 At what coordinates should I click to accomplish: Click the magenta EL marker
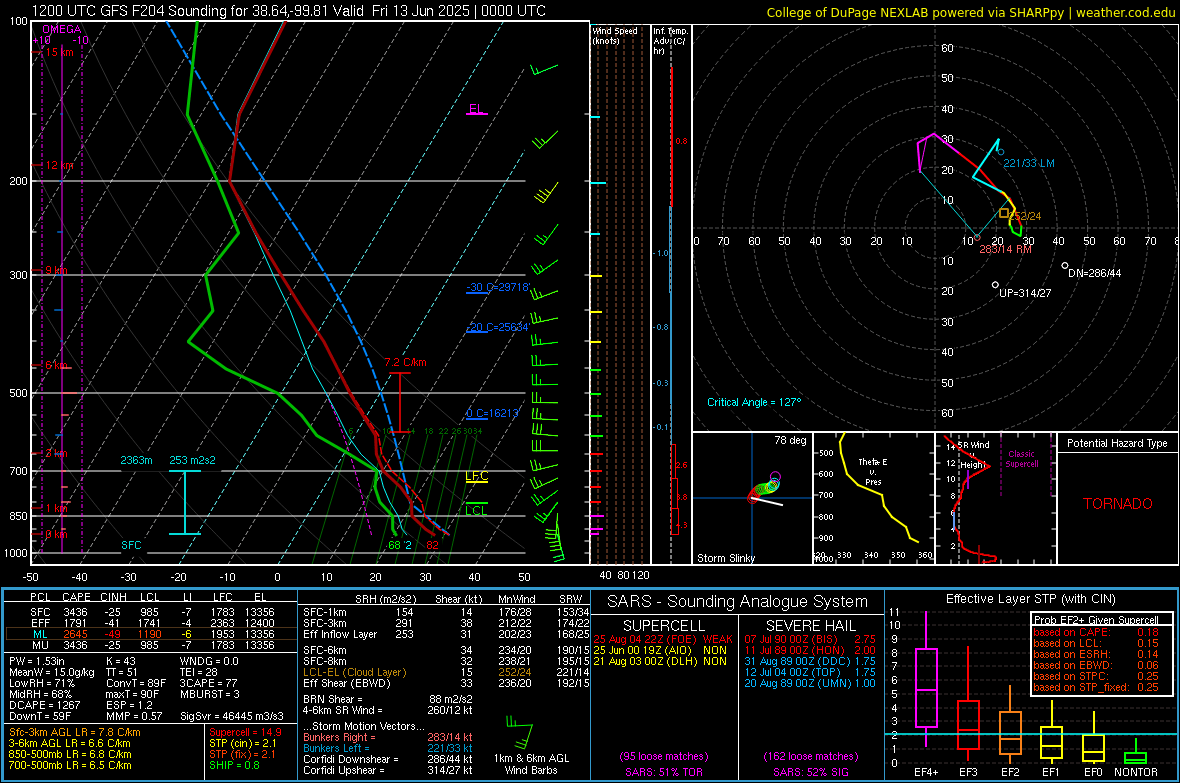(x=476, y=109)
